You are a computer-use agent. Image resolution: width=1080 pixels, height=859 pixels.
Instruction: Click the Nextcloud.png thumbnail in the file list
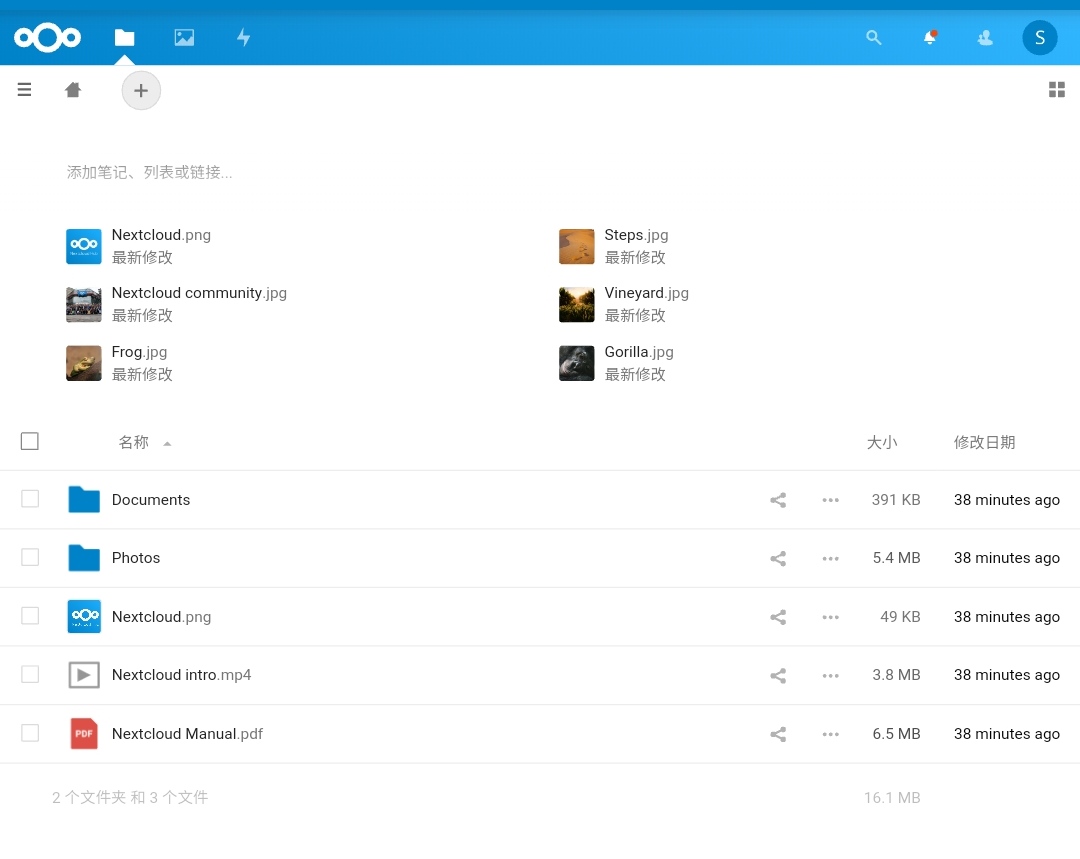pos(84,617)
